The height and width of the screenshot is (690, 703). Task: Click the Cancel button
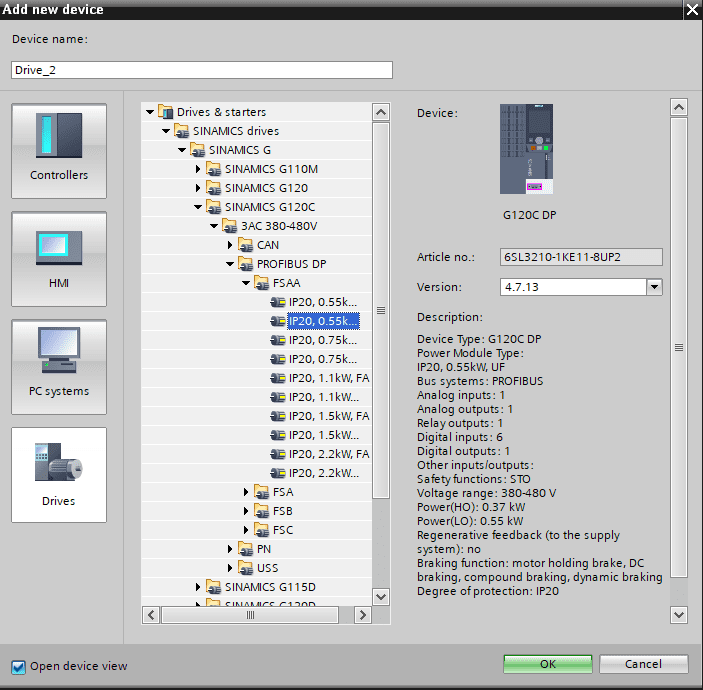tap(643, 664)
